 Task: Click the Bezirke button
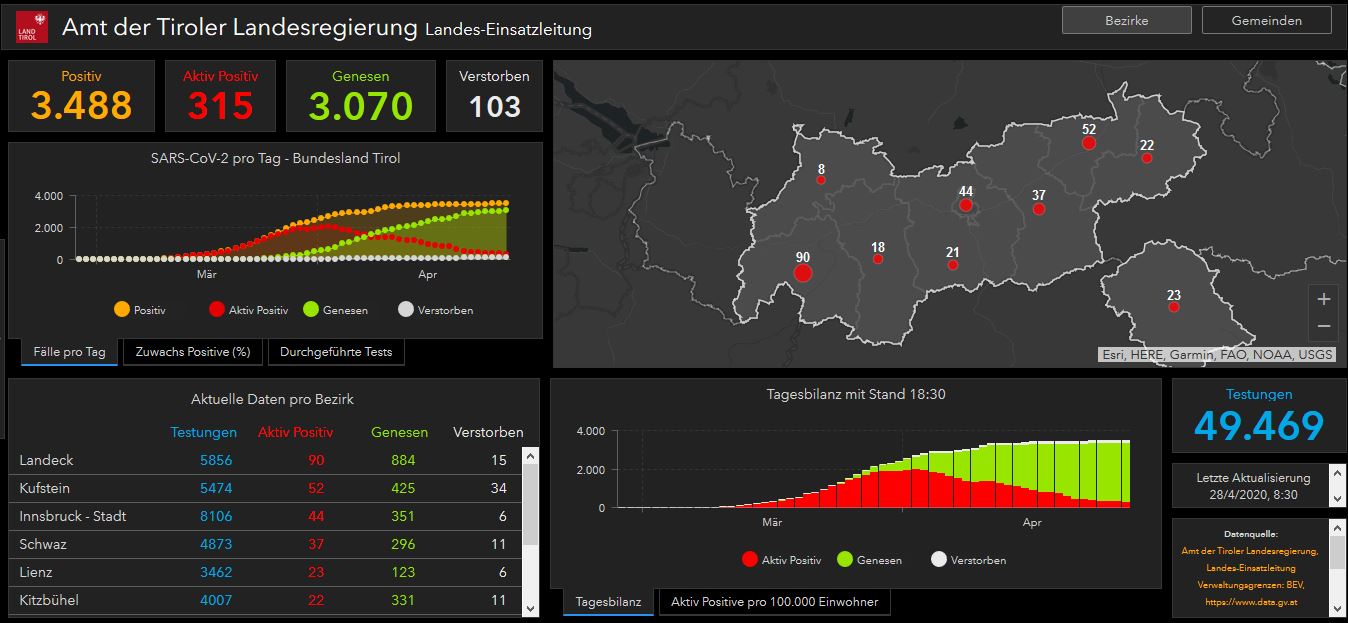coord(1127,20)
